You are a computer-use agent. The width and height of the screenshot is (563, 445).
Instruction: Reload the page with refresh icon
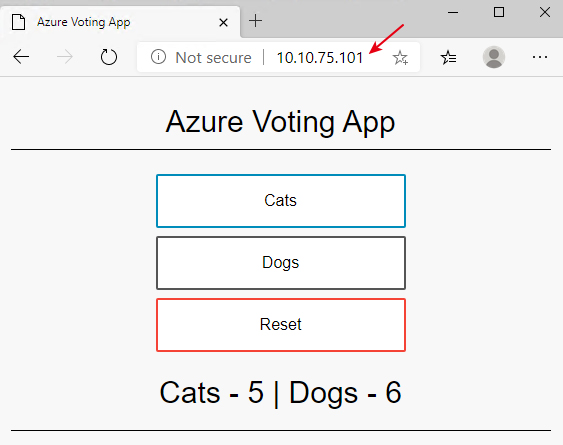108,57
